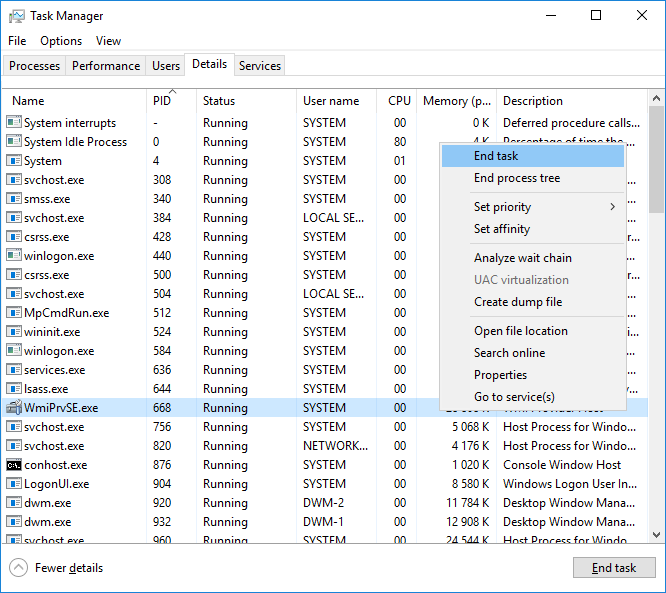Choose Go to service(s) menu entry
The image size is (666, 593).
(533, 397)
